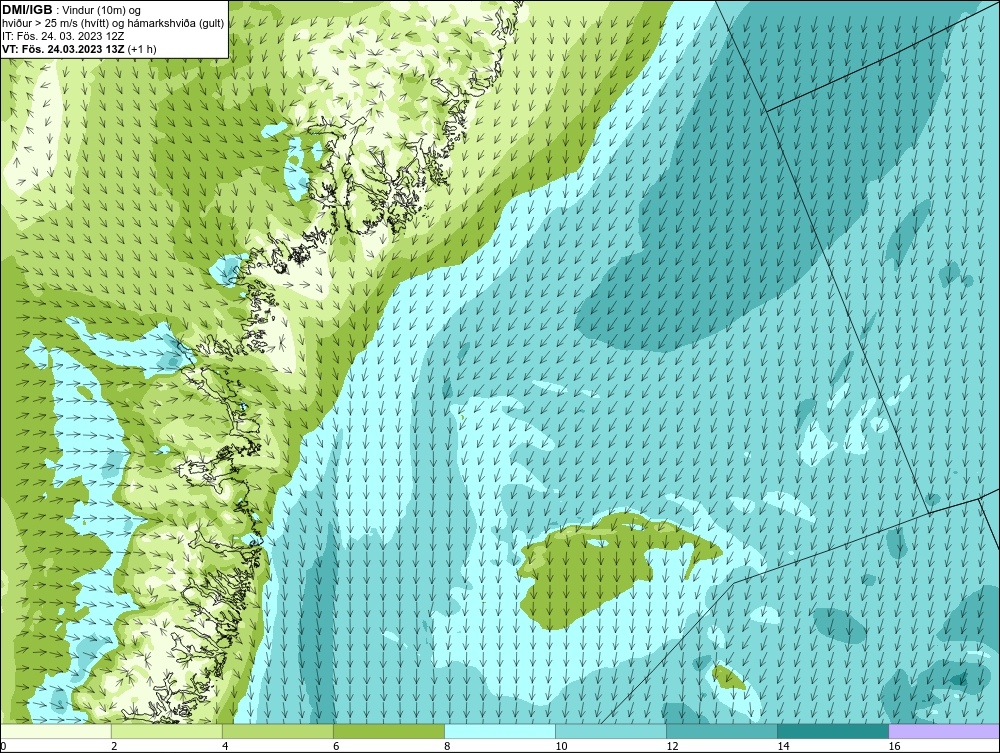The width and height of the screenshot is (1000, 753).
Task: Click the 10–12 m/s turquoise legend swatch
Action: (x=610, y=731)
